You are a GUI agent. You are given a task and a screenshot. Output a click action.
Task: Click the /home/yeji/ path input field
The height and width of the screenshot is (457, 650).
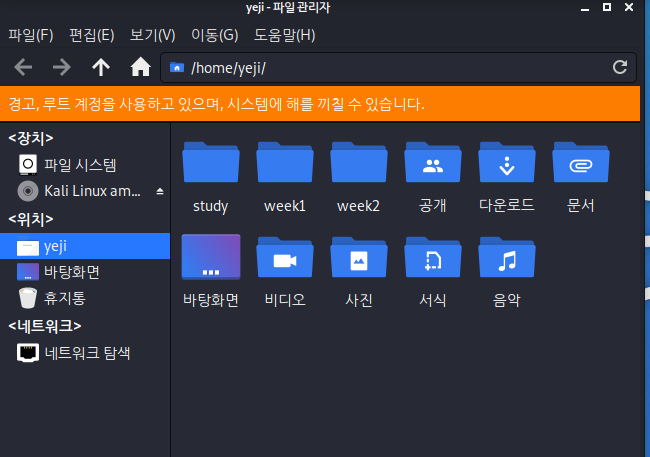coord(398,68)
